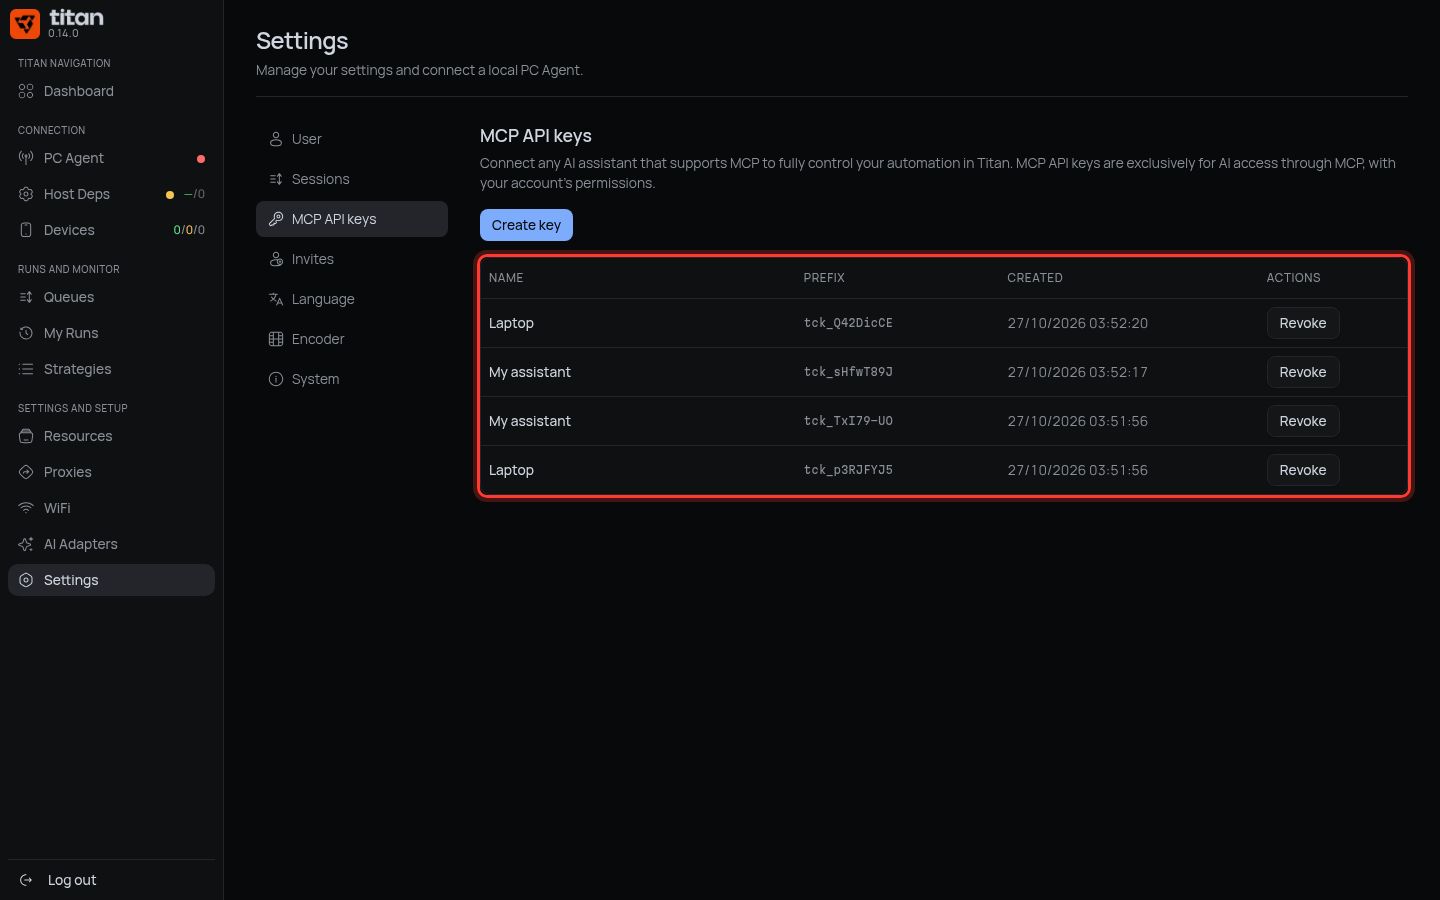Switch to the System settings tab
This screenshot has height=900, width=1440.
pyautogui.click(x=352, y=379)
